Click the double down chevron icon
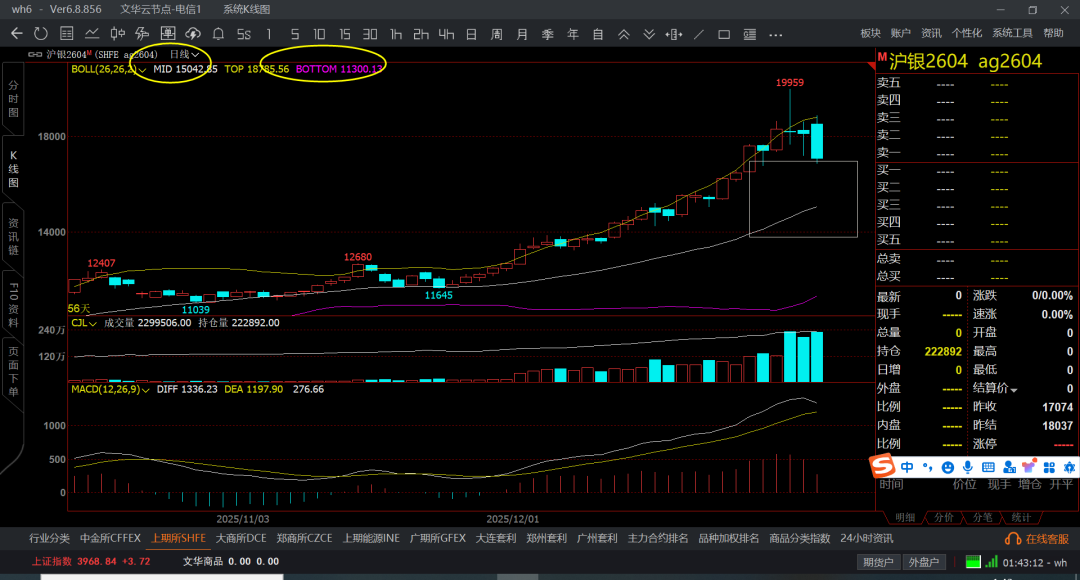Image resolution: width=1080 pixels, height=580 pixels. pos(649,34)
